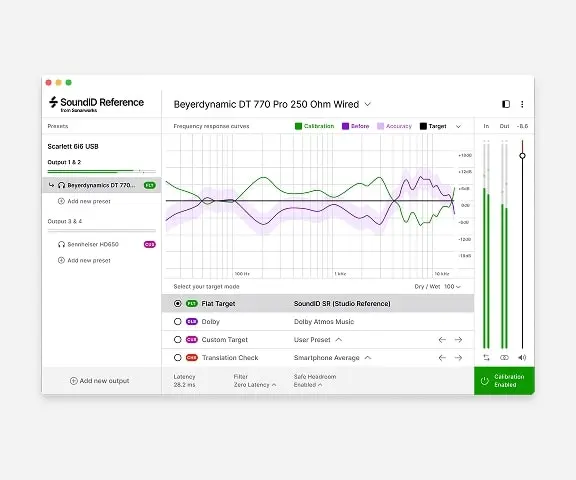The image size is (576, 480).
Task: Click the Output 1 & 2 level bar
Action: [102, 171]
